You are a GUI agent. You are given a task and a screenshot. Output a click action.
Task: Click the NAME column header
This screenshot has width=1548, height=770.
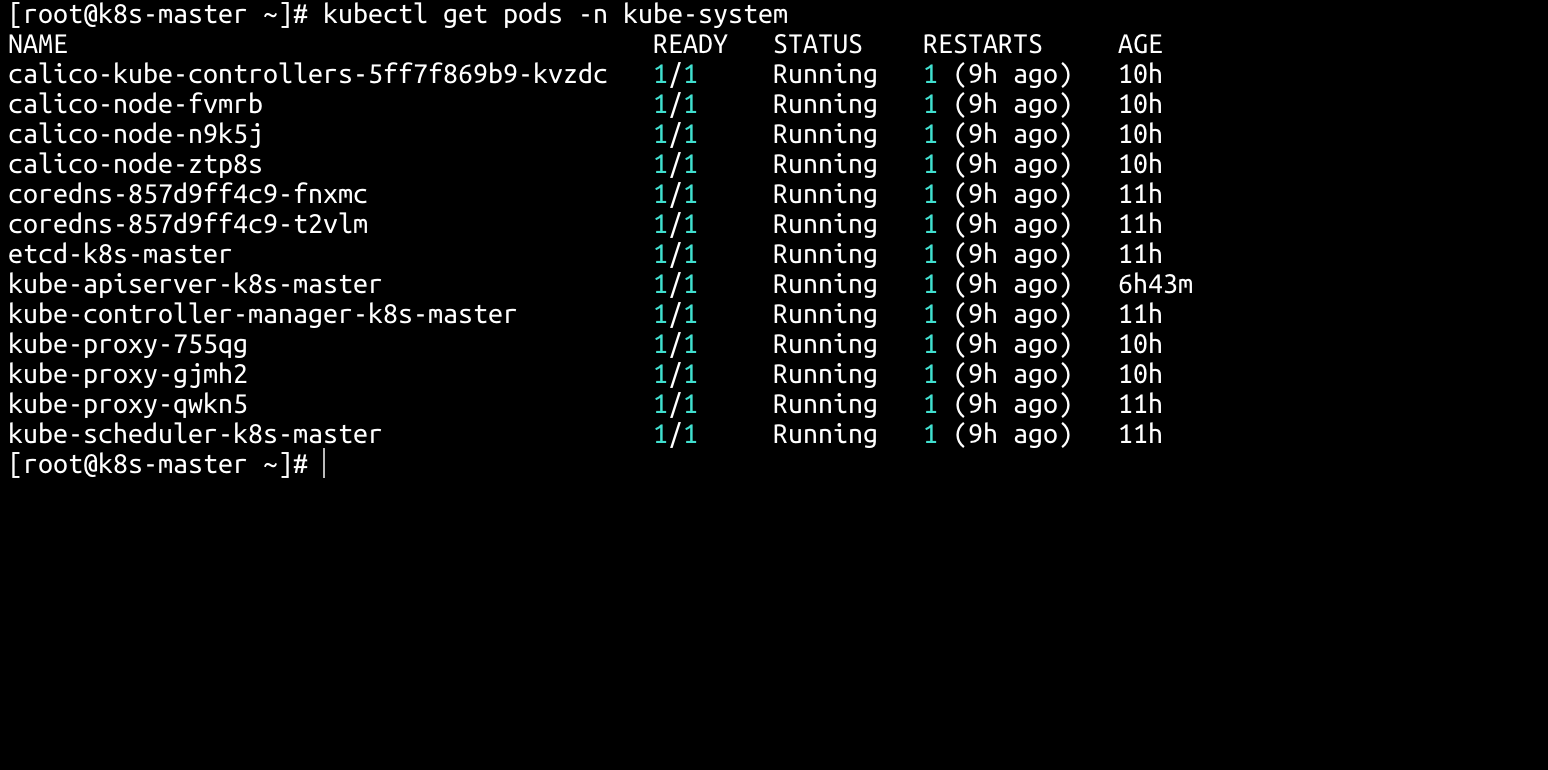[x=38, y=45]
